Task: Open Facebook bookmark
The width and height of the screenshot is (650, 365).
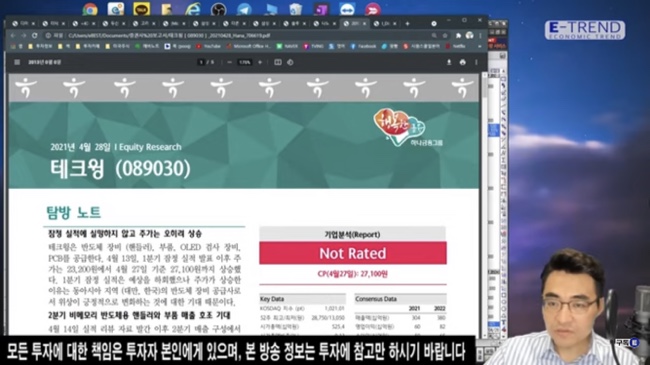Action: point(363,46)
